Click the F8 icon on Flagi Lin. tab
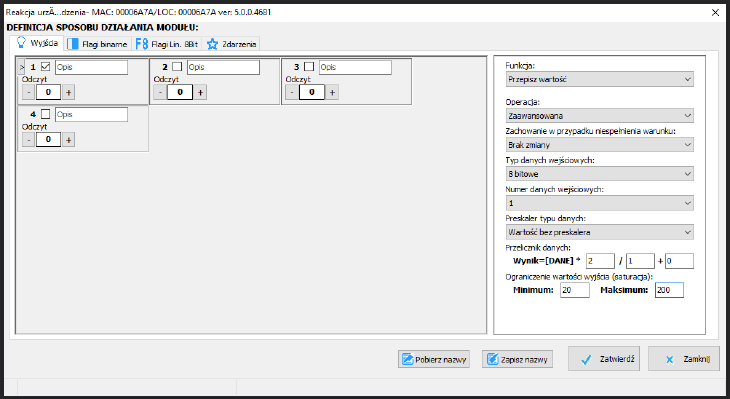 [x=142, y=44]
